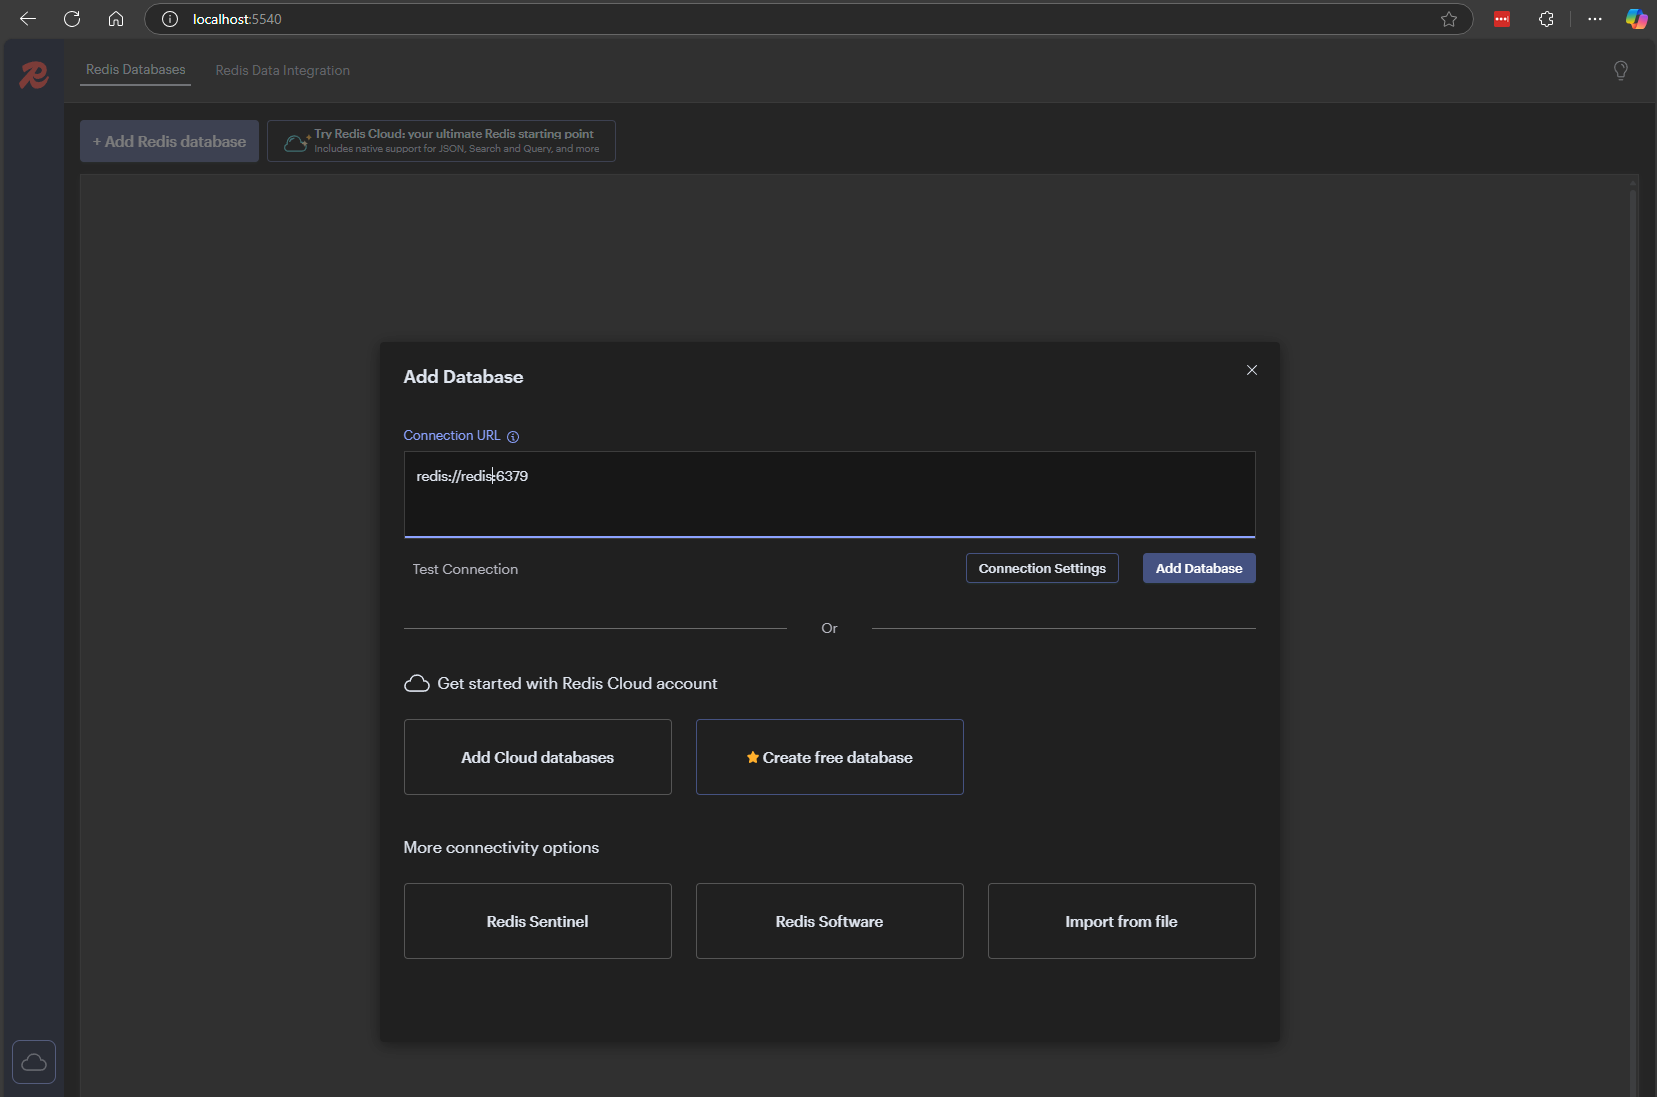Open the red extension icon in the toolbar
This screenshot has height=1097, width=1657.
coord(1502,19)
